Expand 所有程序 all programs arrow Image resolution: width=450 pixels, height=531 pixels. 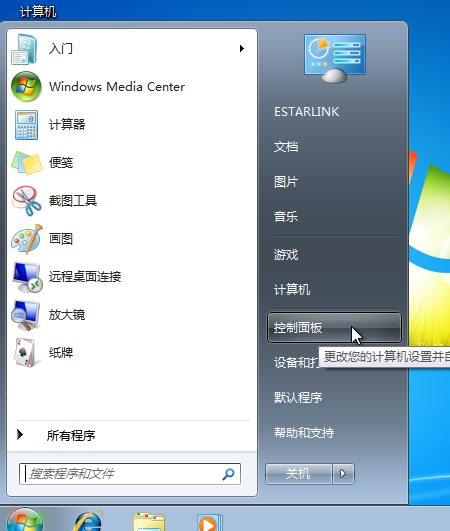(x=20, y=434)
